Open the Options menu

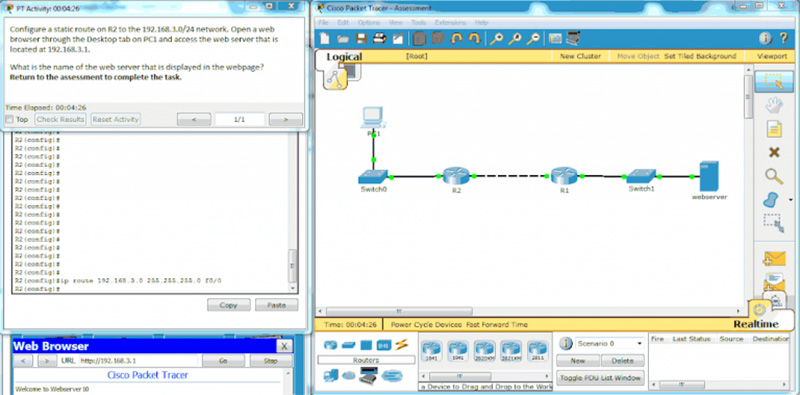pos(368,23)
